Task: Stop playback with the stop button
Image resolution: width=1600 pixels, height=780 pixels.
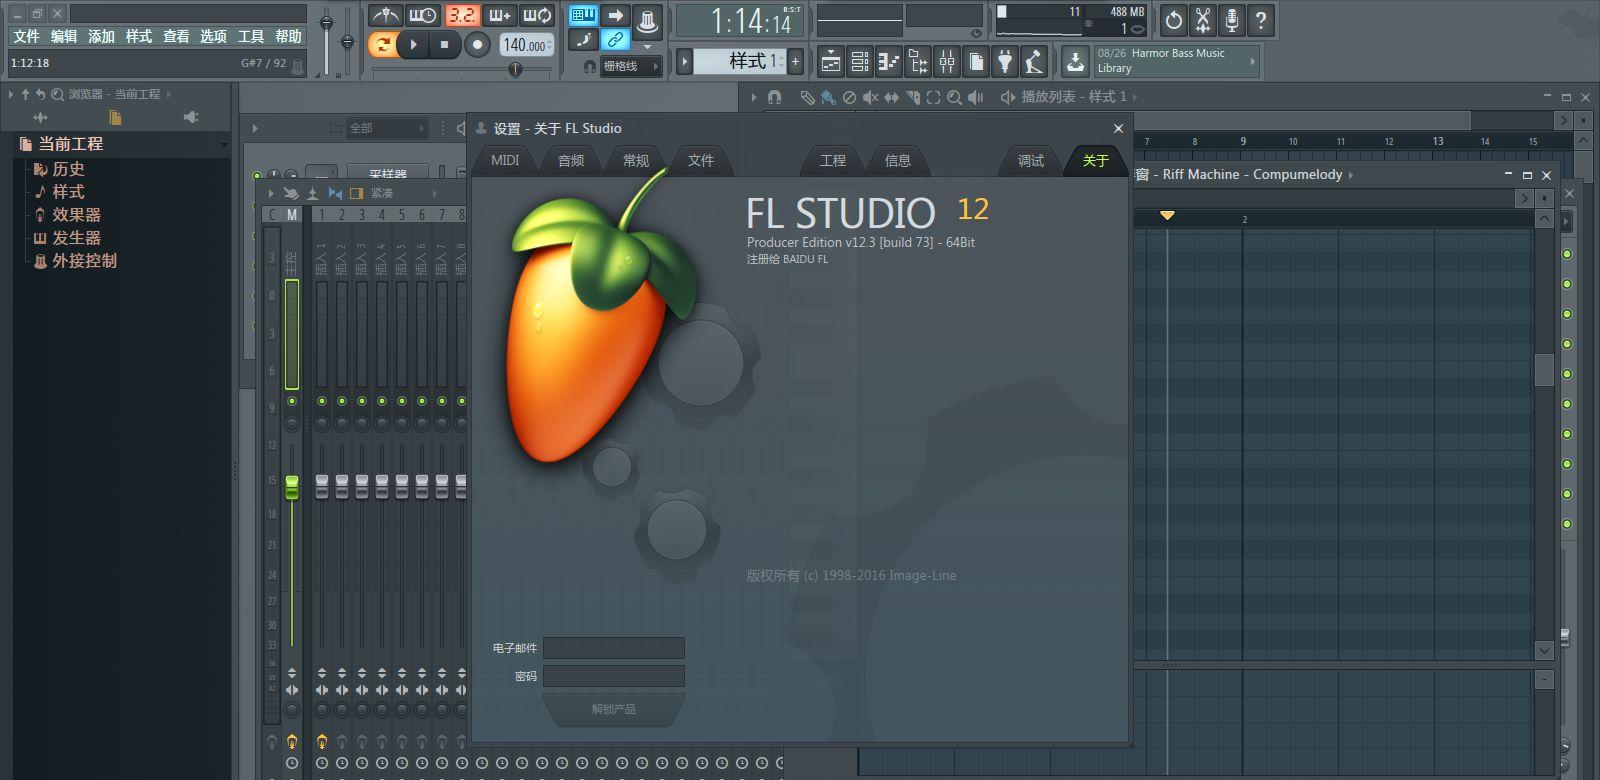Action: pyautogui.click(x=445, y=44)
